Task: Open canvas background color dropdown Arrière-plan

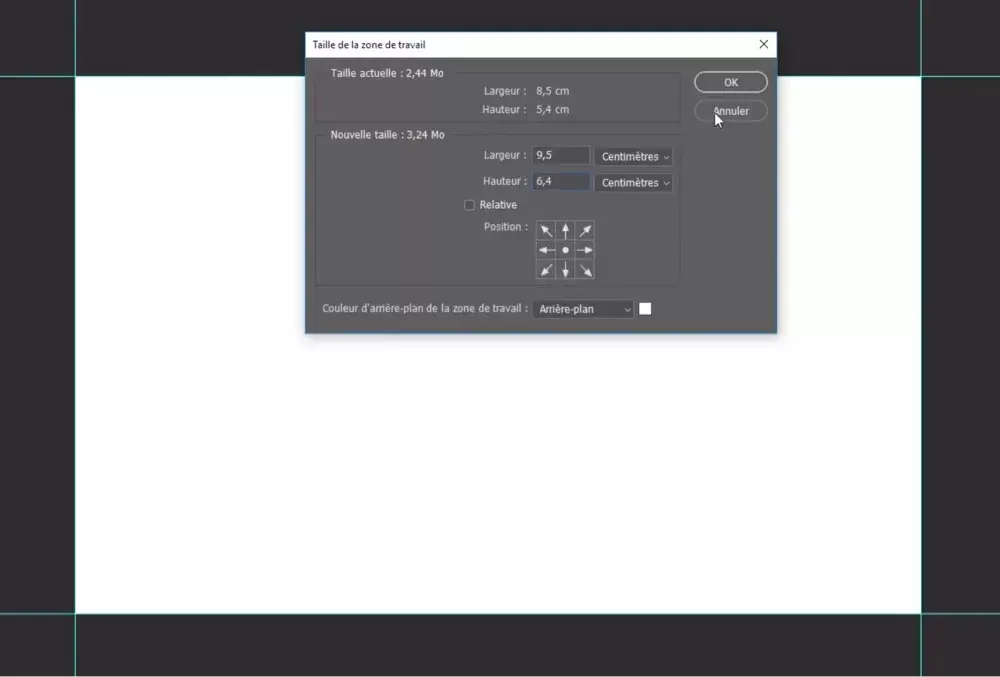Action: 584,309
